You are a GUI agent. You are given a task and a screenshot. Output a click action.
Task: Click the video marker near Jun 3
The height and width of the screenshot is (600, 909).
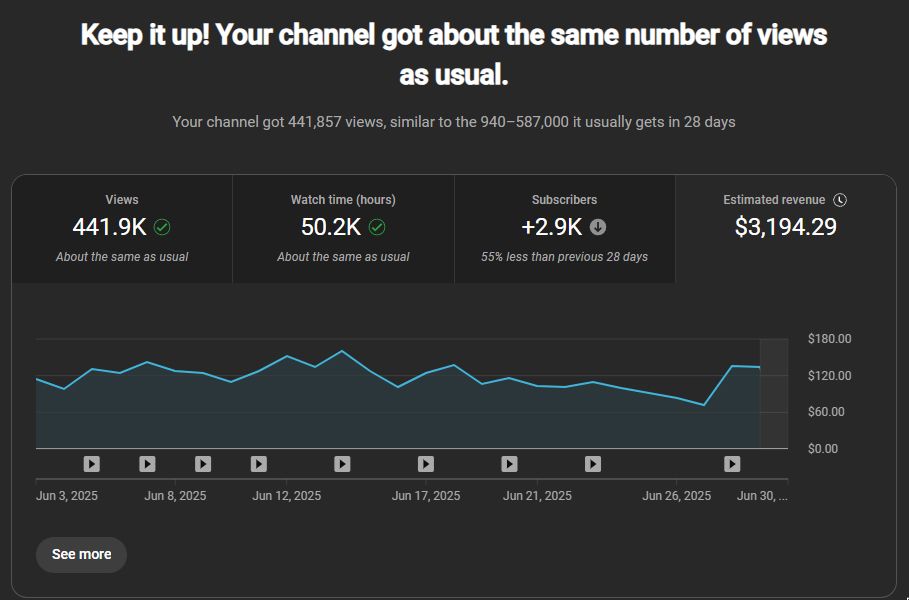click(90, 463)
